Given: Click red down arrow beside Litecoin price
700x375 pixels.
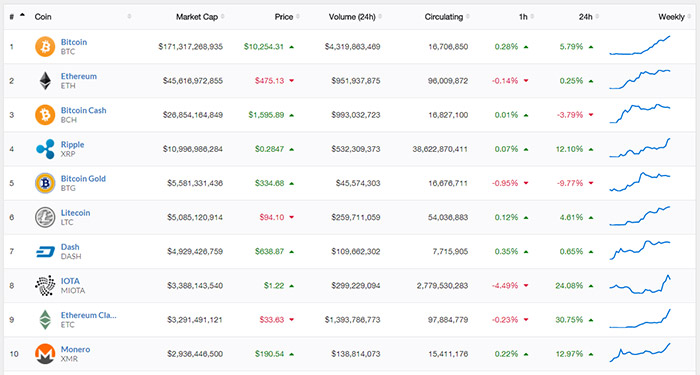Looking at the screenshot, I should (x=292, y=217).
